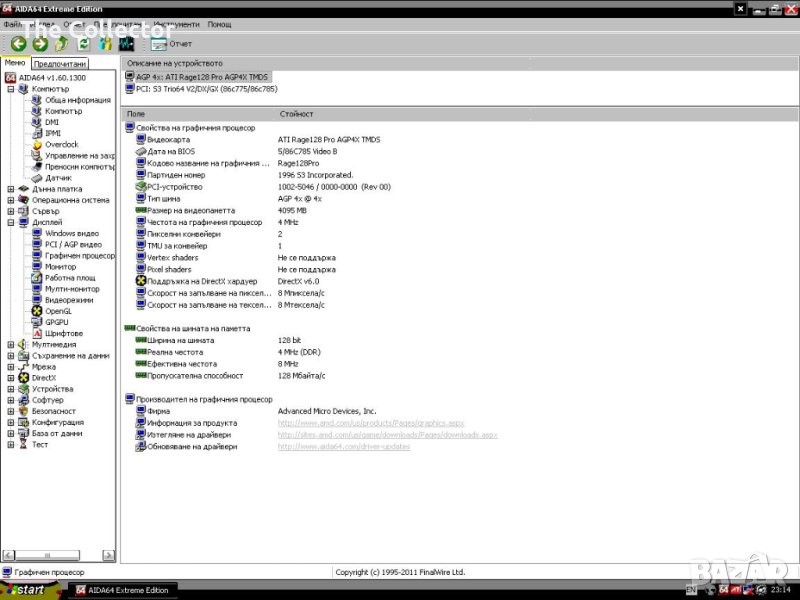Click the green Back arrow toolbar icon
The image size is (800, 600).
[x=18, y=44]
